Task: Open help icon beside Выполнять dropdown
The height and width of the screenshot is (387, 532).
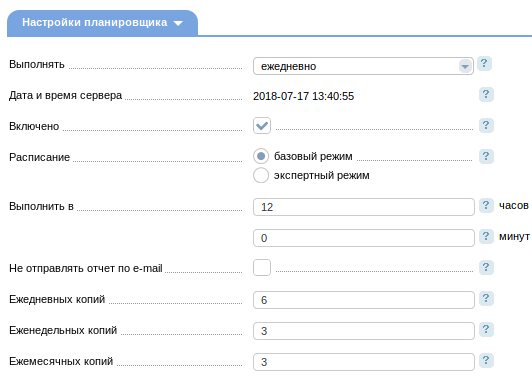Action: tap(484, 63)
